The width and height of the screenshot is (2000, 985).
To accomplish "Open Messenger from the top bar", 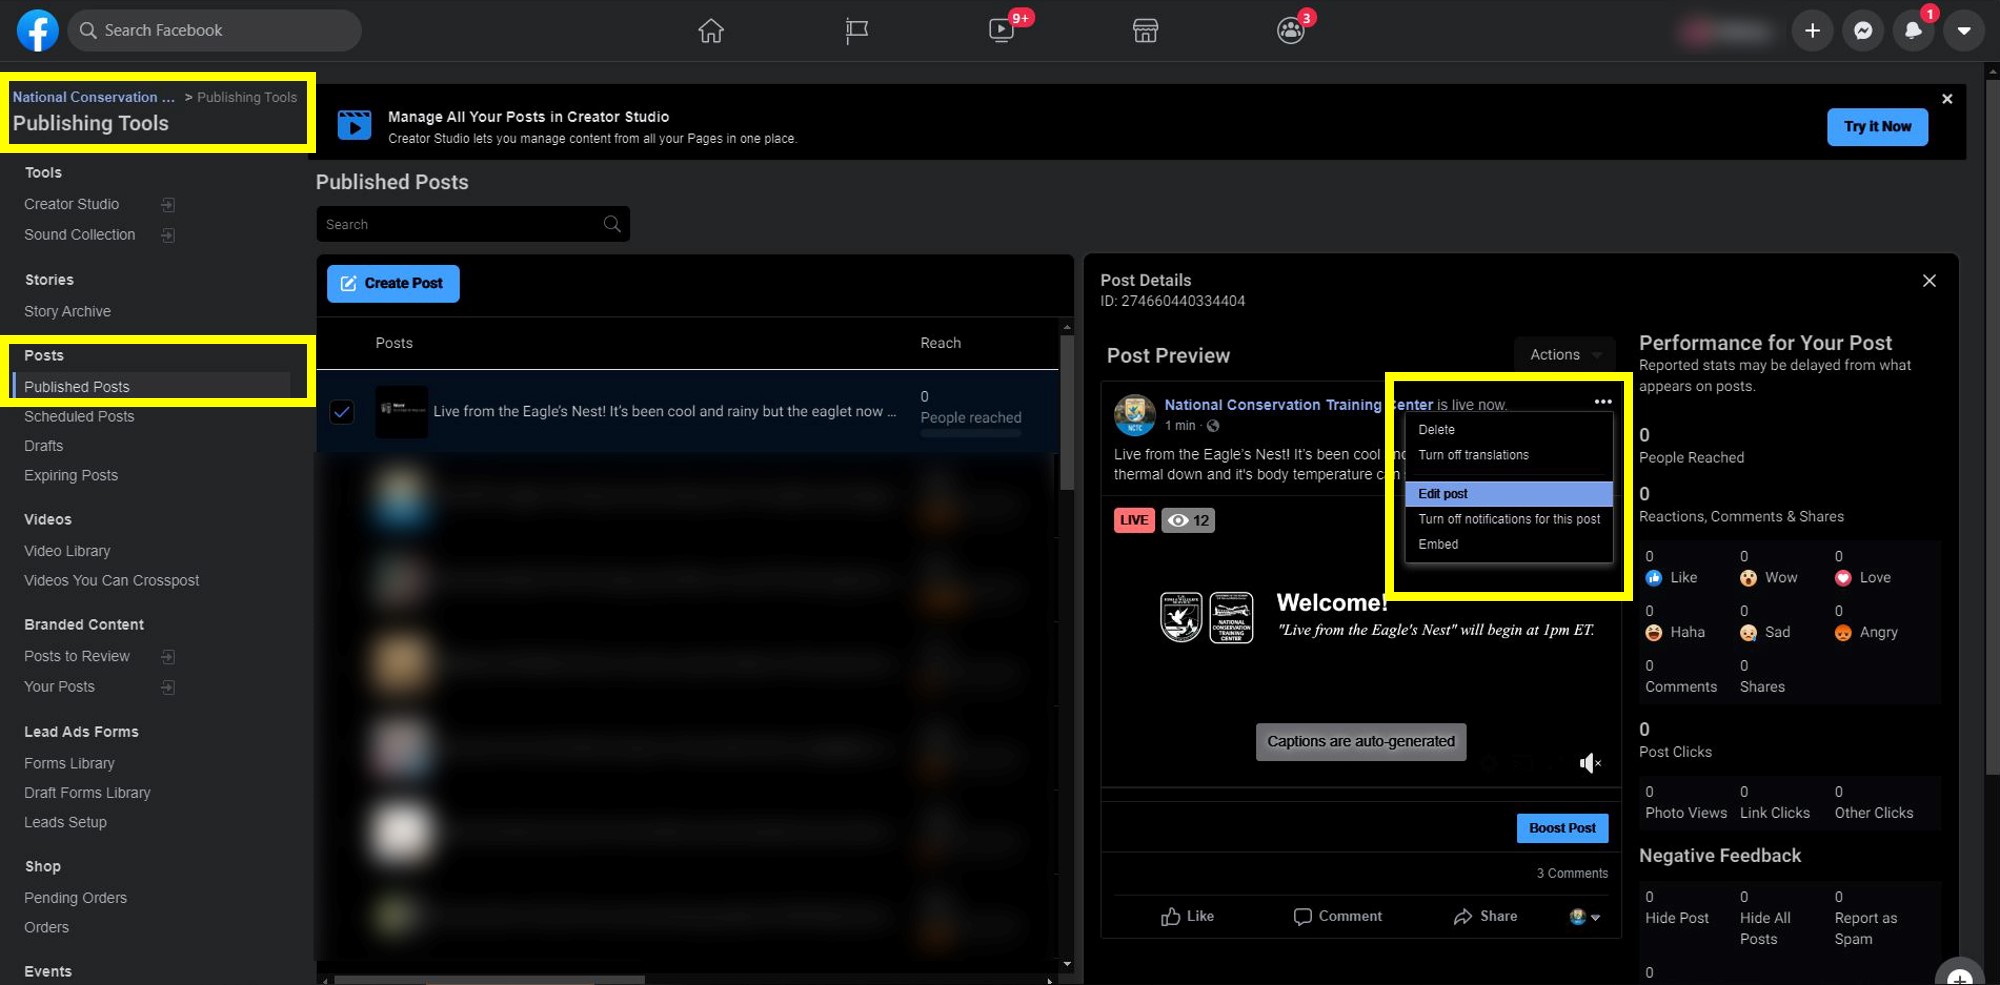I will 1863,31.
